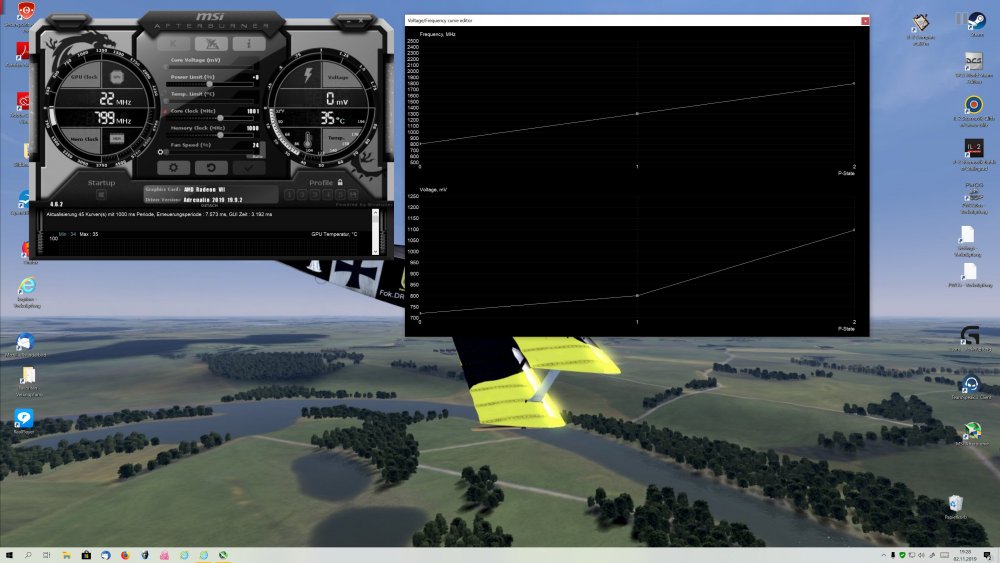Open File Explorer from taskbar
Image resolution: width=1000 pixels, height=563 pixels.
pos(66,555)
